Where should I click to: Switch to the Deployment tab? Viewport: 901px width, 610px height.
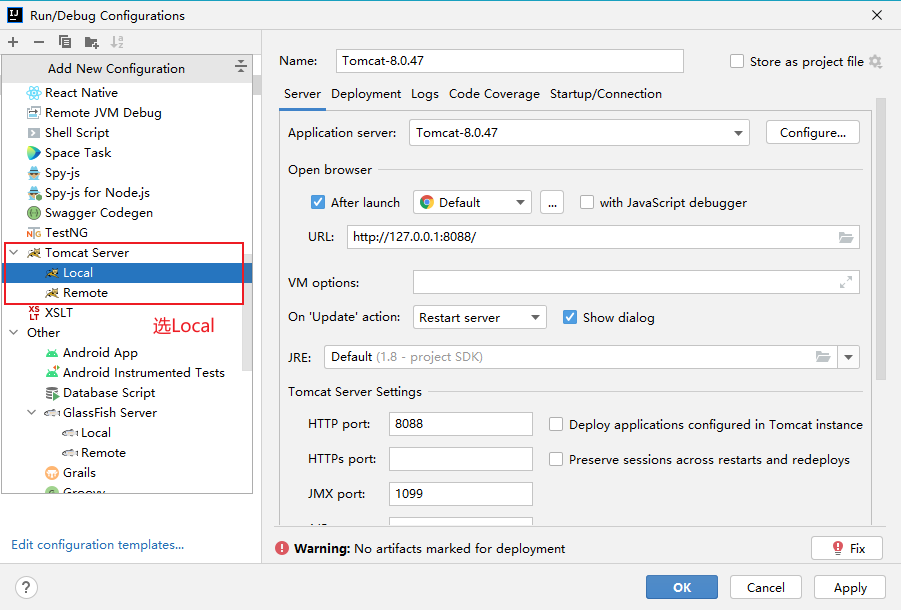click(x=366, y=94)
